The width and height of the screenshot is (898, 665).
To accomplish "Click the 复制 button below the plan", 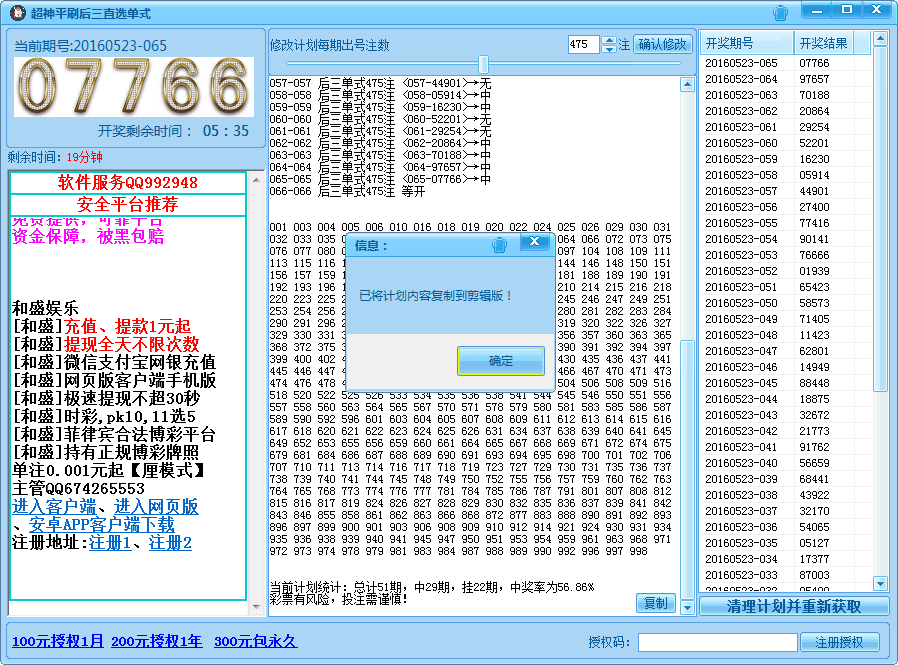I will click(655, 603).
